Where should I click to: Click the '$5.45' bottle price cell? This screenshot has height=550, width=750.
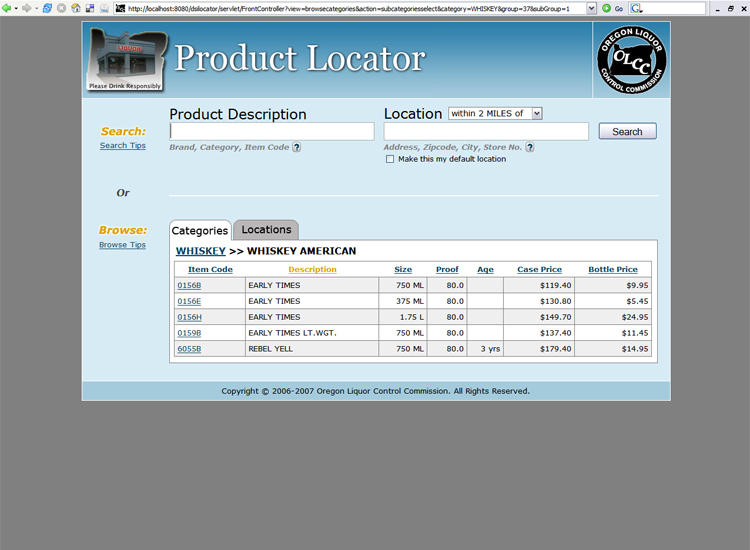point(613,301)
